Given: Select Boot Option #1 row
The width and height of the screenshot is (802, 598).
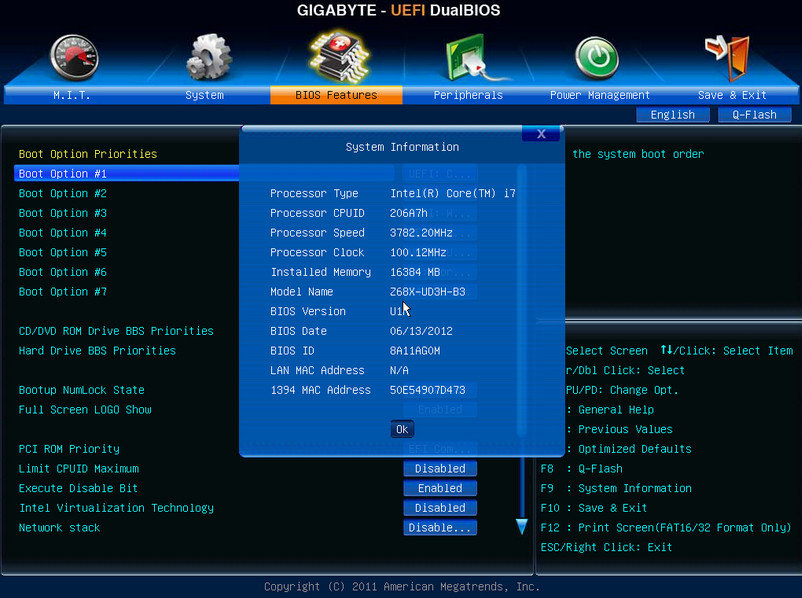Looking at the screenshot, I should (x=127, y=173).
